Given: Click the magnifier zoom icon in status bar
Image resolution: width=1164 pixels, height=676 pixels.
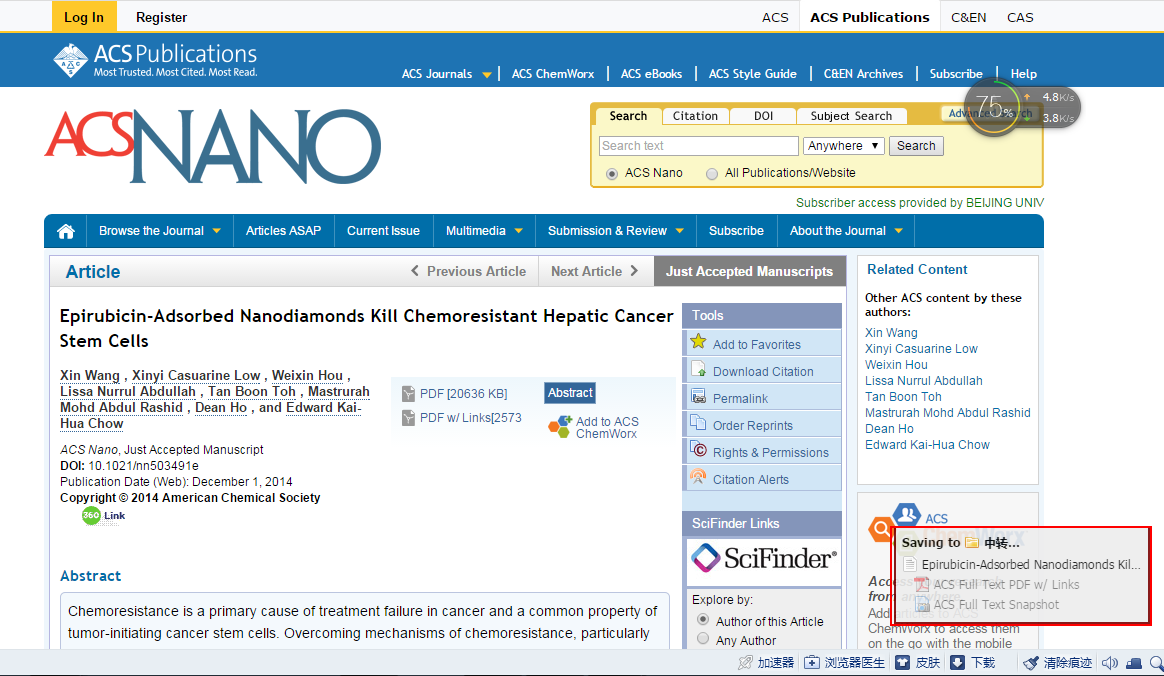Looking at the screenshot, I should [1157, 663].
